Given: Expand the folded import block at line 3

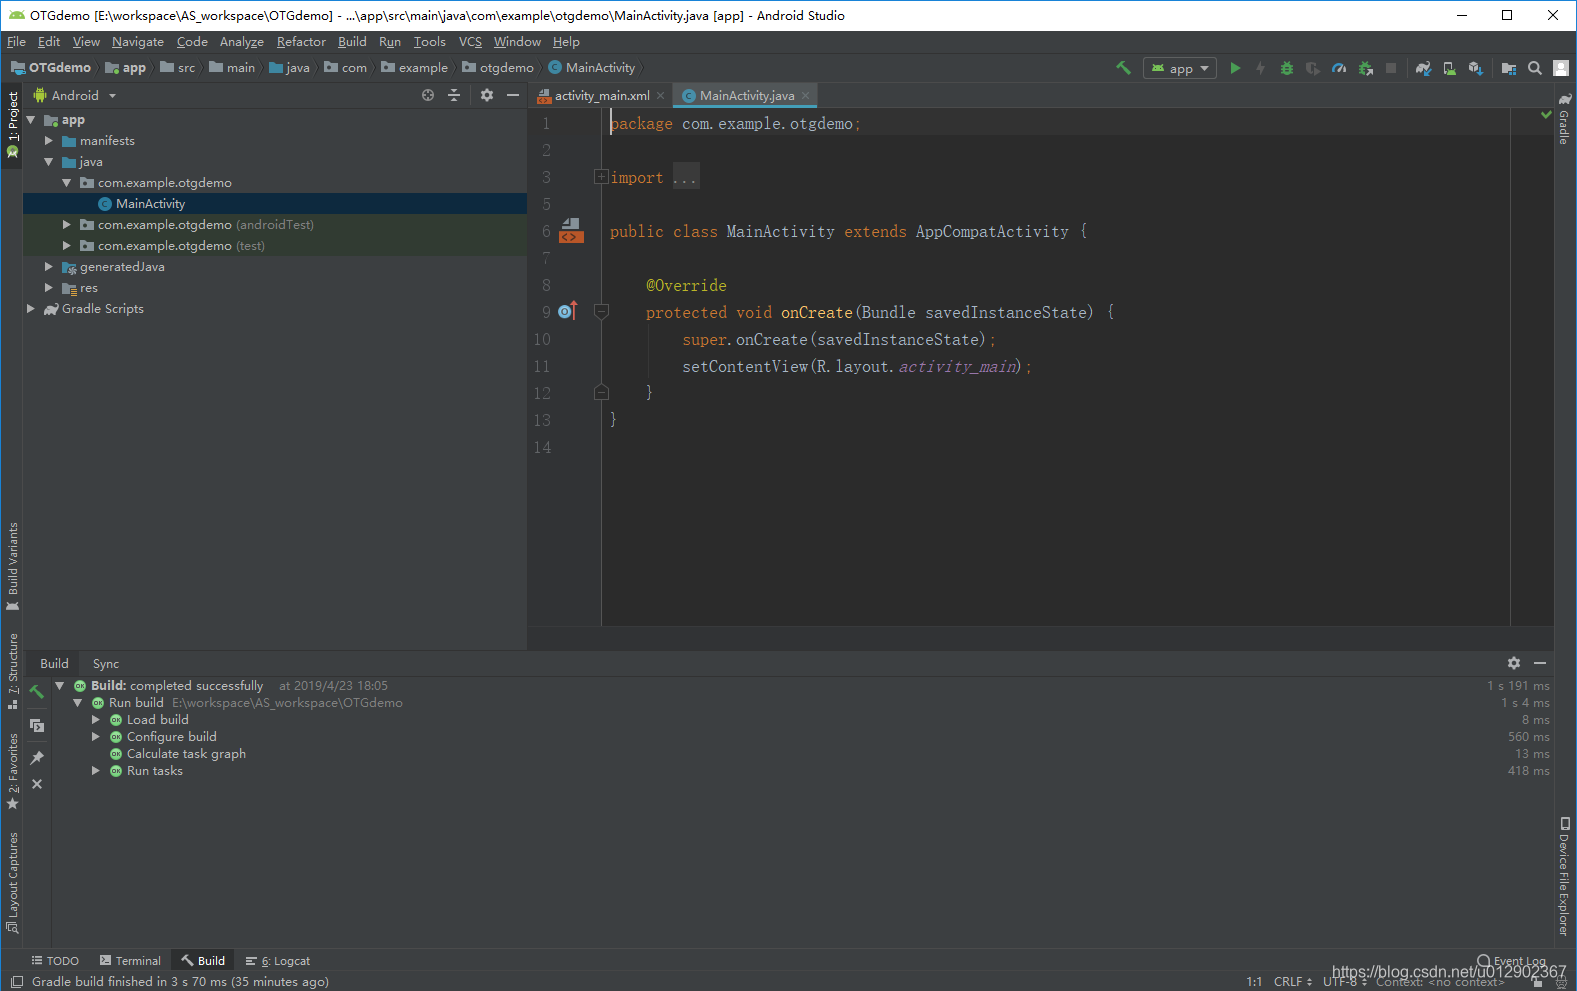Looking at the screenshot, I should [601, 177].
